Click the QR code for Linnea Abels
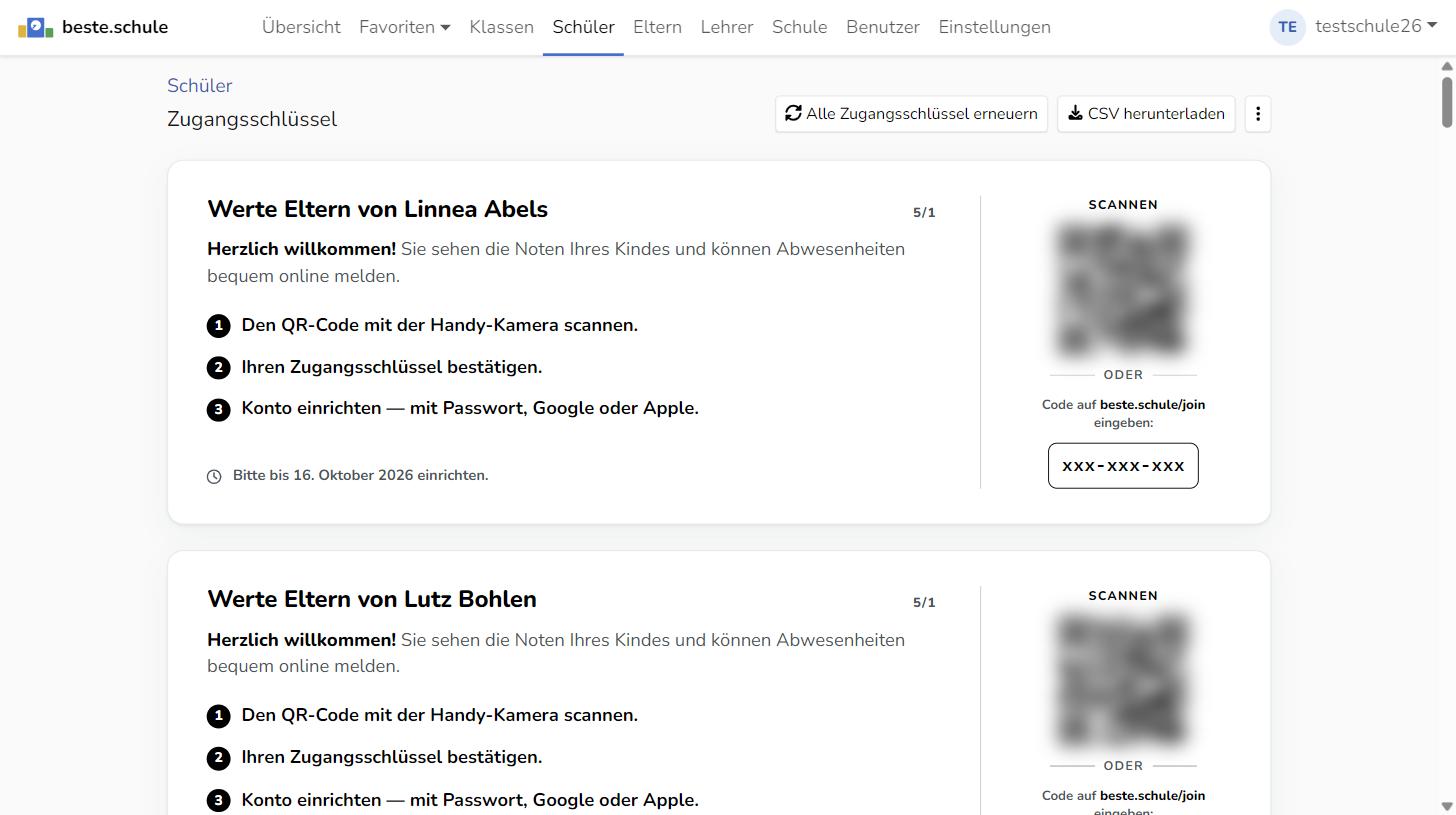The height and width of the screenshot is (815, 1456). point(1123,290)
